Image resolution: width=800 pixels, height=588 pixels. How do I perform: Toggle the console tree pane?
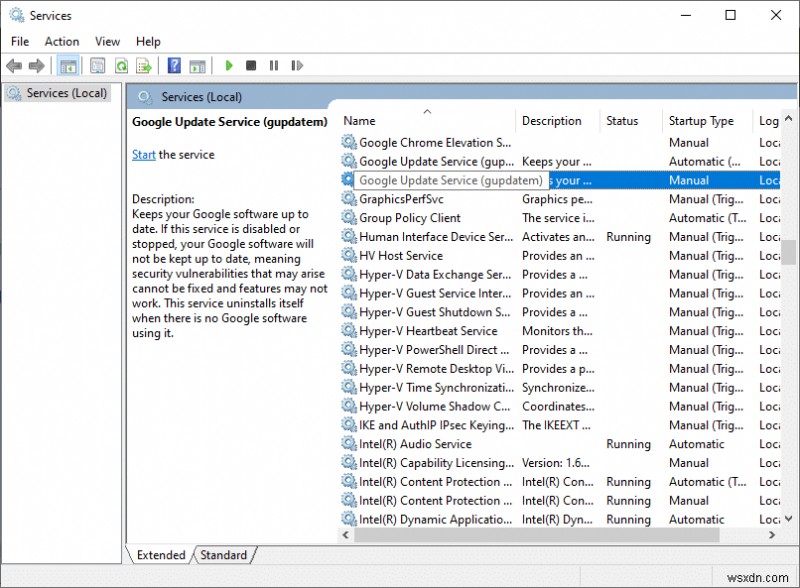68,65
